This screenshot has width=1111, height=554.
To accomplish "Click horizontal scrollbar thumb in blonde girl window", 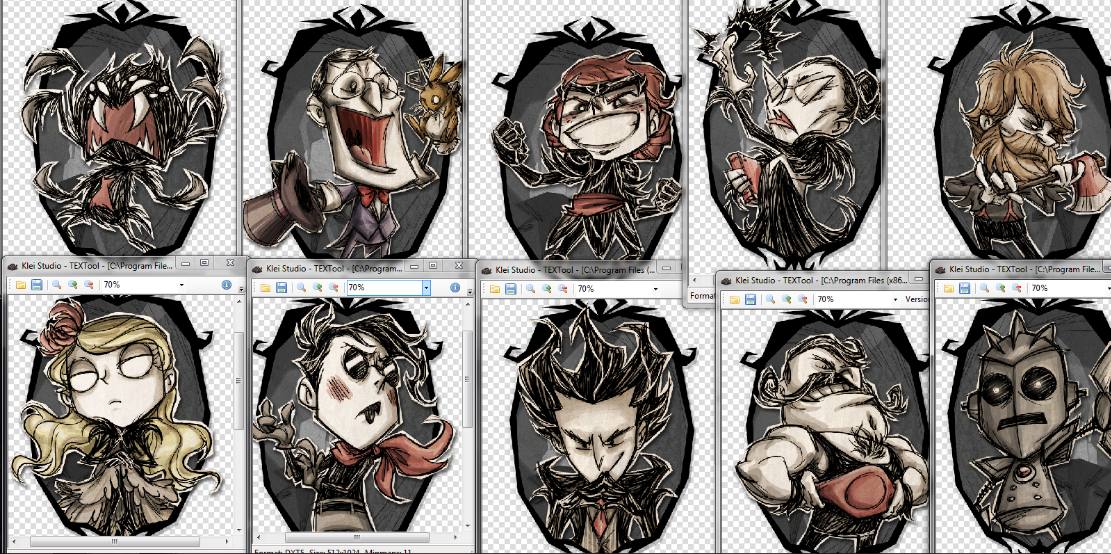I will click(x=115, y=541).
